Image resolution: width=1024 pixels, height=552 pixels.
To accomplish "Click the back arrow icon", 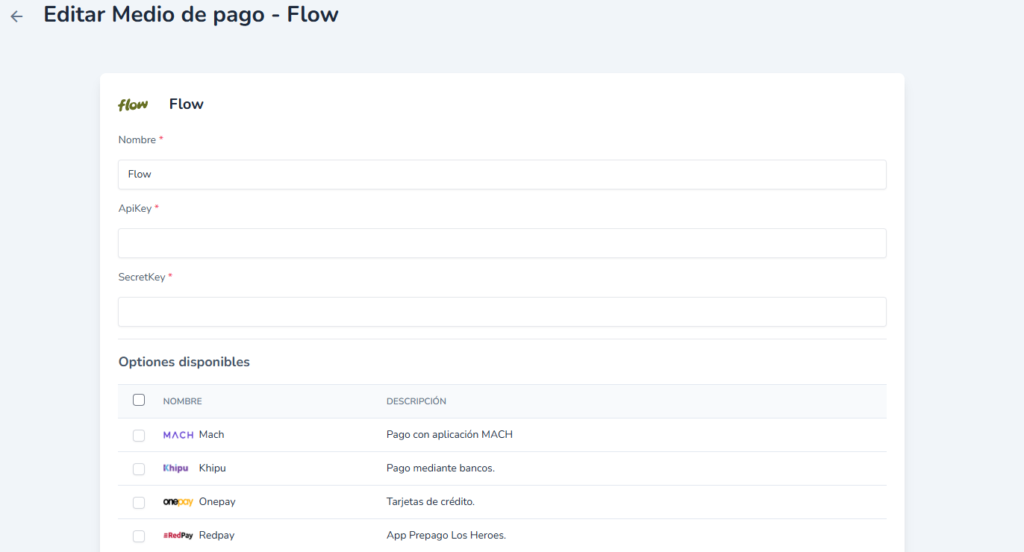I will pos(16,17).
